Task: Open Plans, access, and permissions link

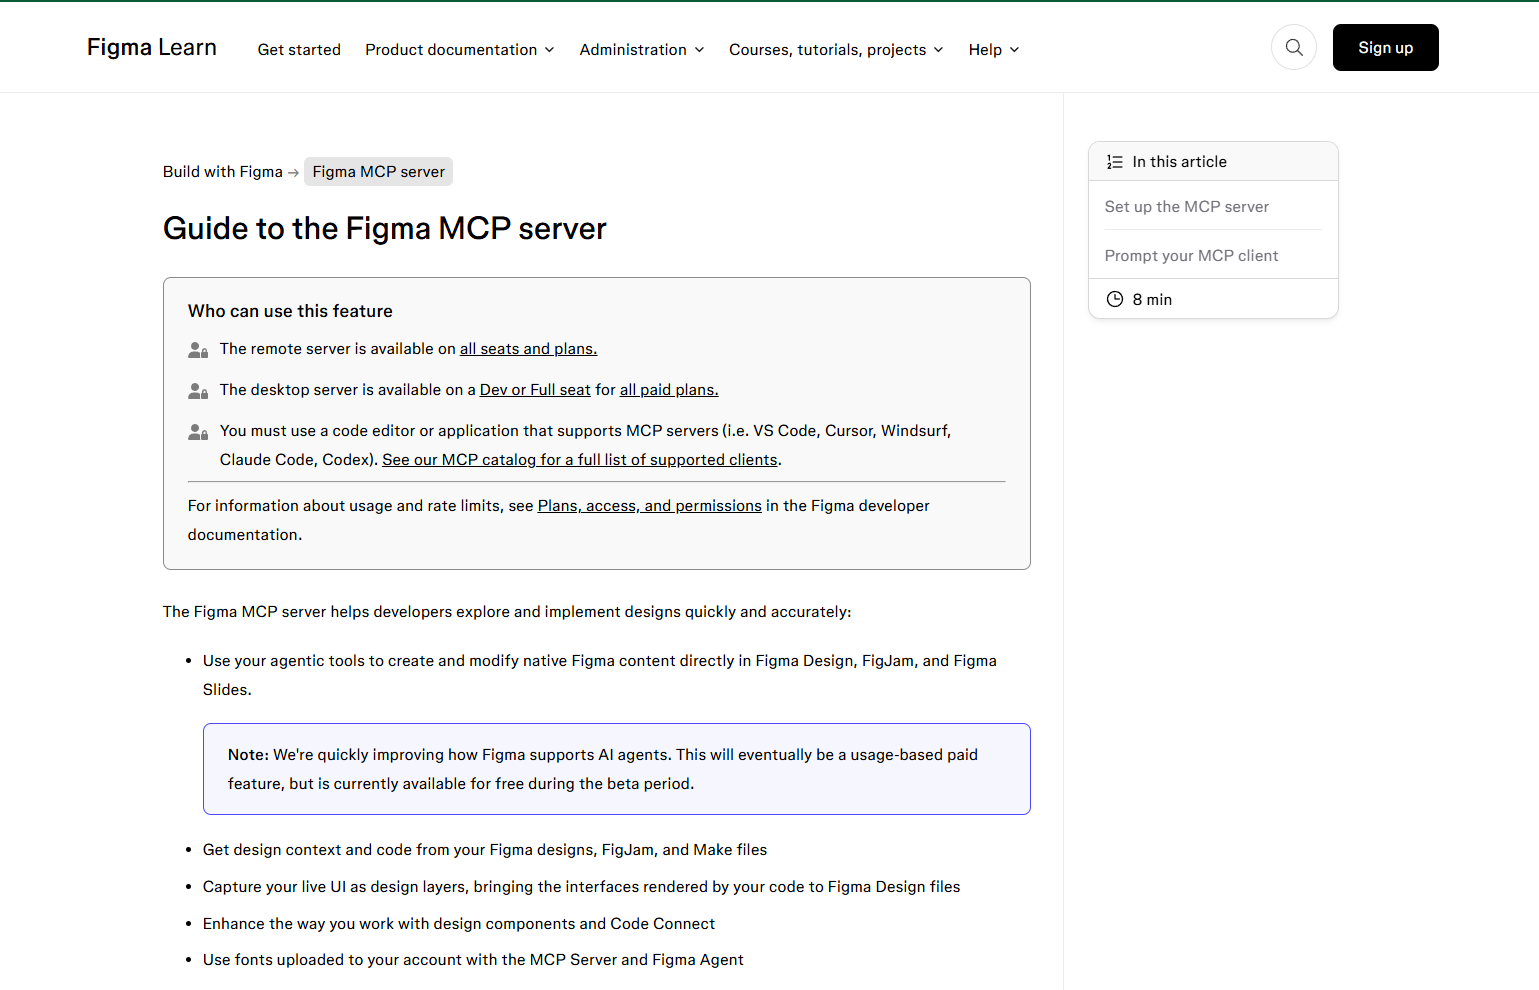Action: (650, 506)
